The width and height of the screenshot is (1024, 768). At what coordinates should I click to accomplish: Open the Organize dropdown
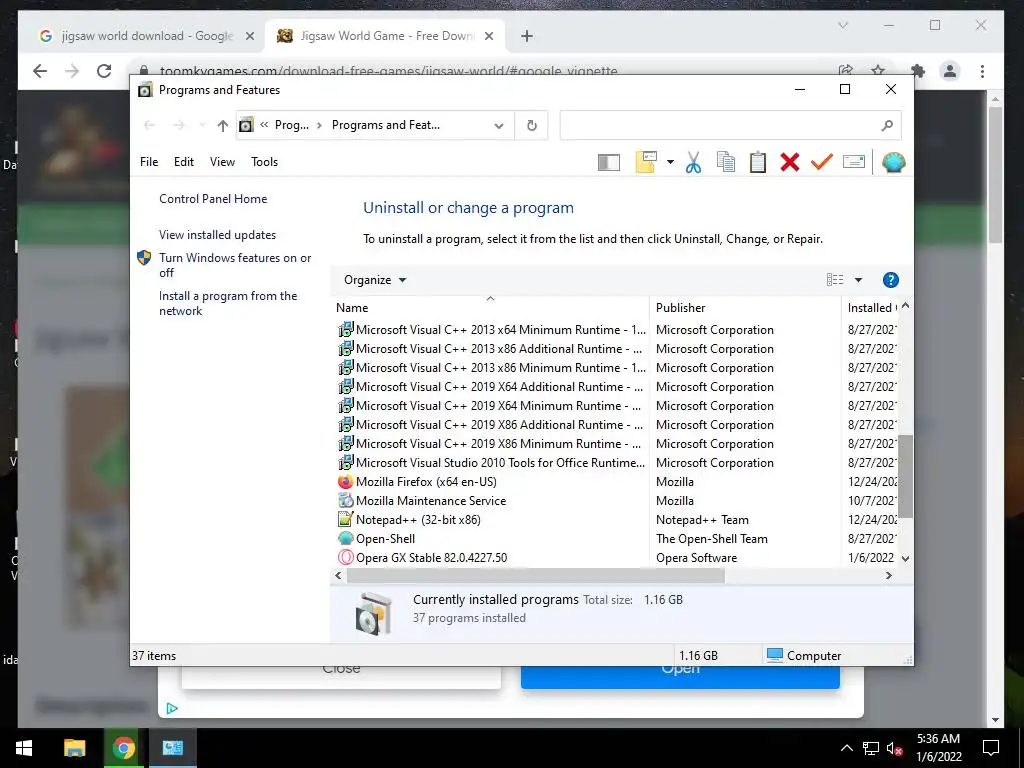pos(375,280)
